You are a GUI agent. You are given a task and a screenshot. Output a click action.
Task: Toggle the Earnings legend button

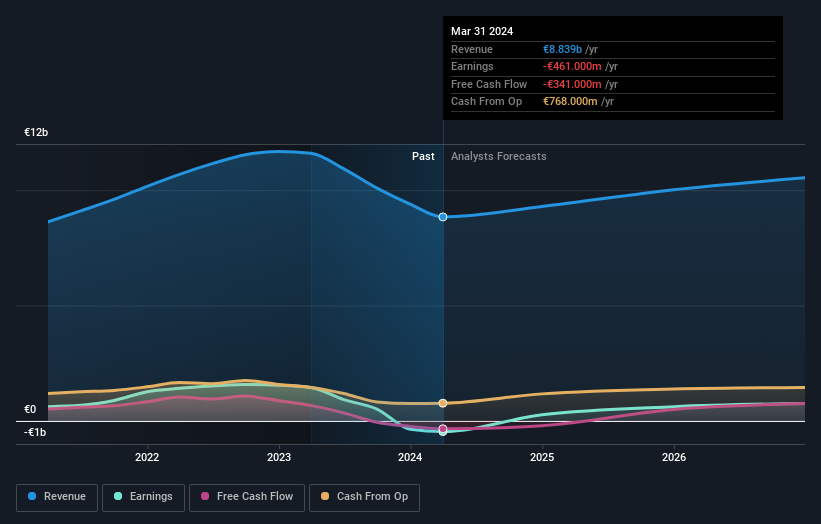[143, 497]
